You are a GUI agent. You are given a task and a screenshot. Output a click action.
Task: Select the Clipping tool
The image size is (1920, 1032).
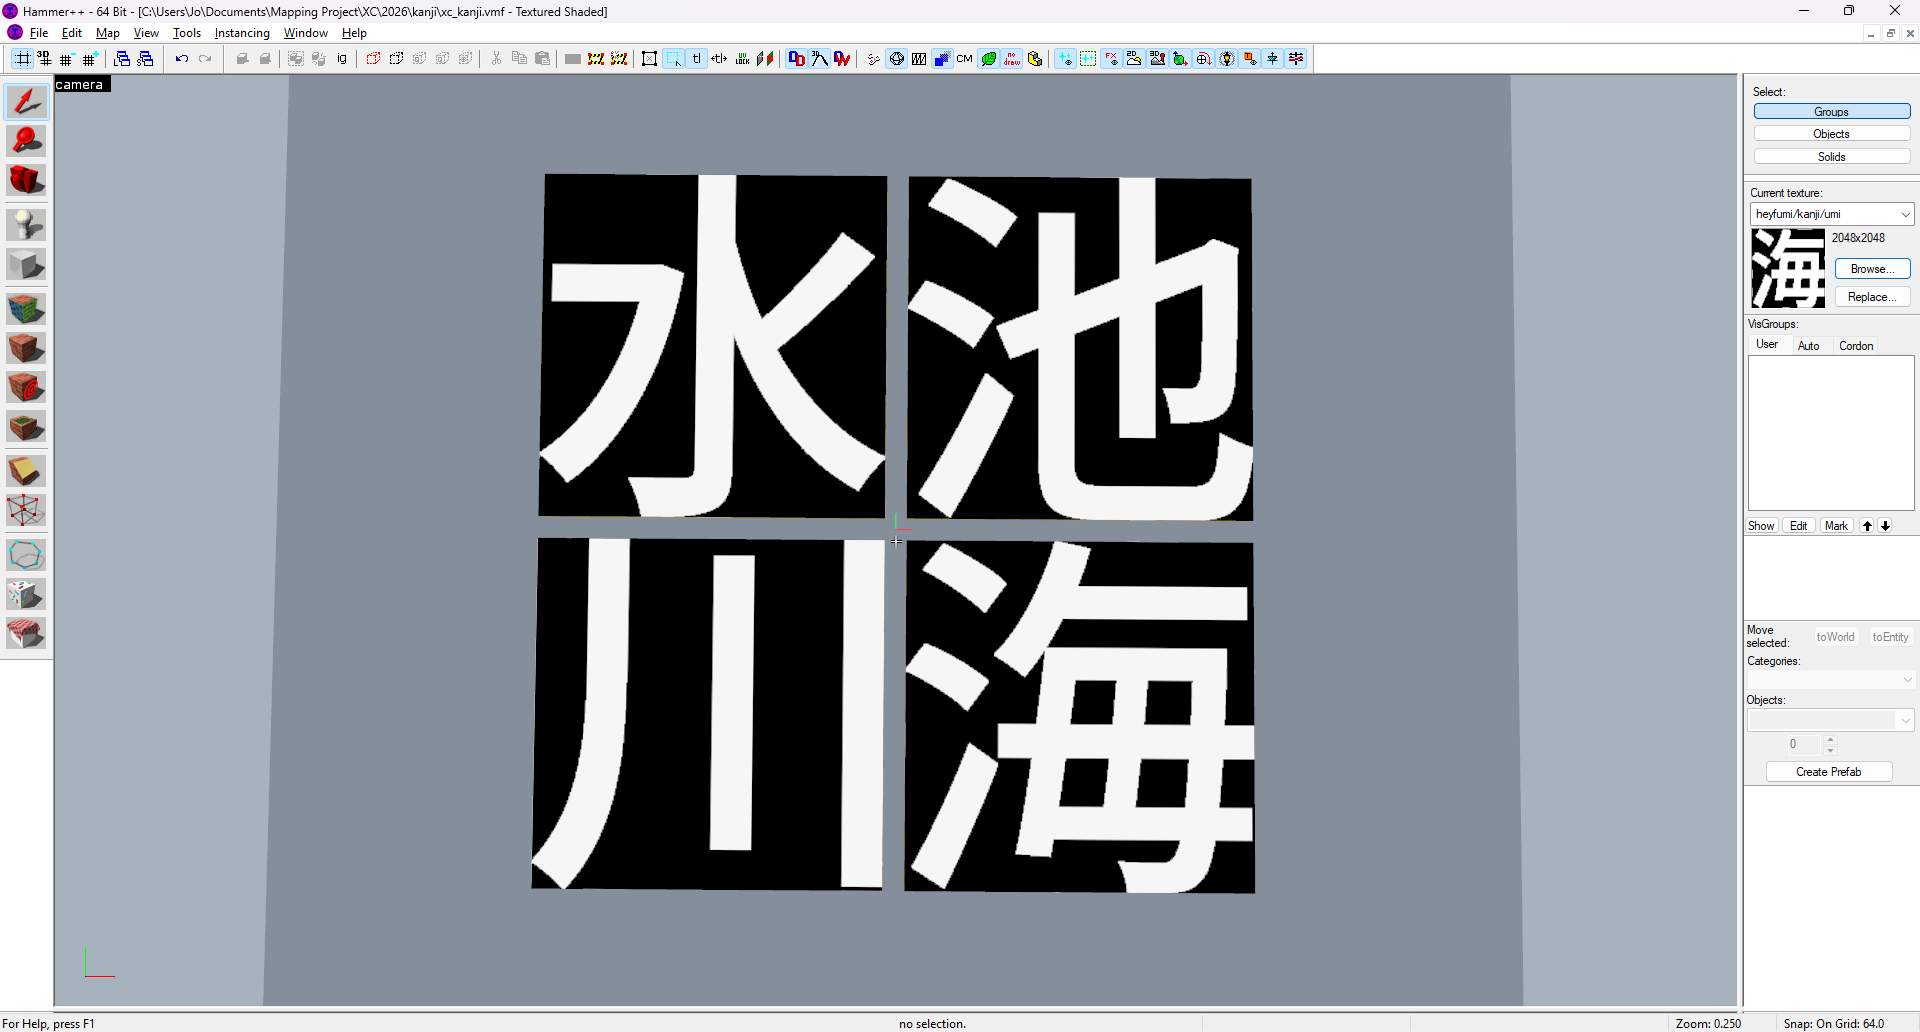26,471
